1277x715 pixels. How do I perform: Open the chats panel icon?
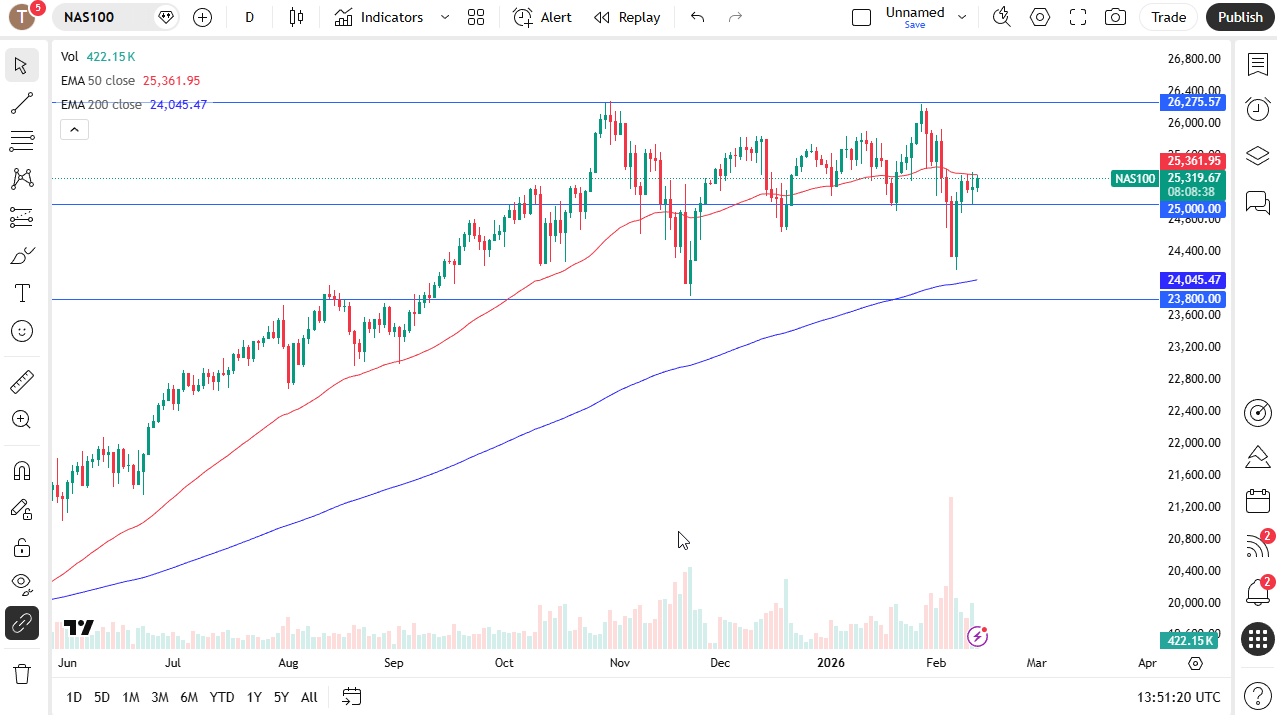[1257, 202]
